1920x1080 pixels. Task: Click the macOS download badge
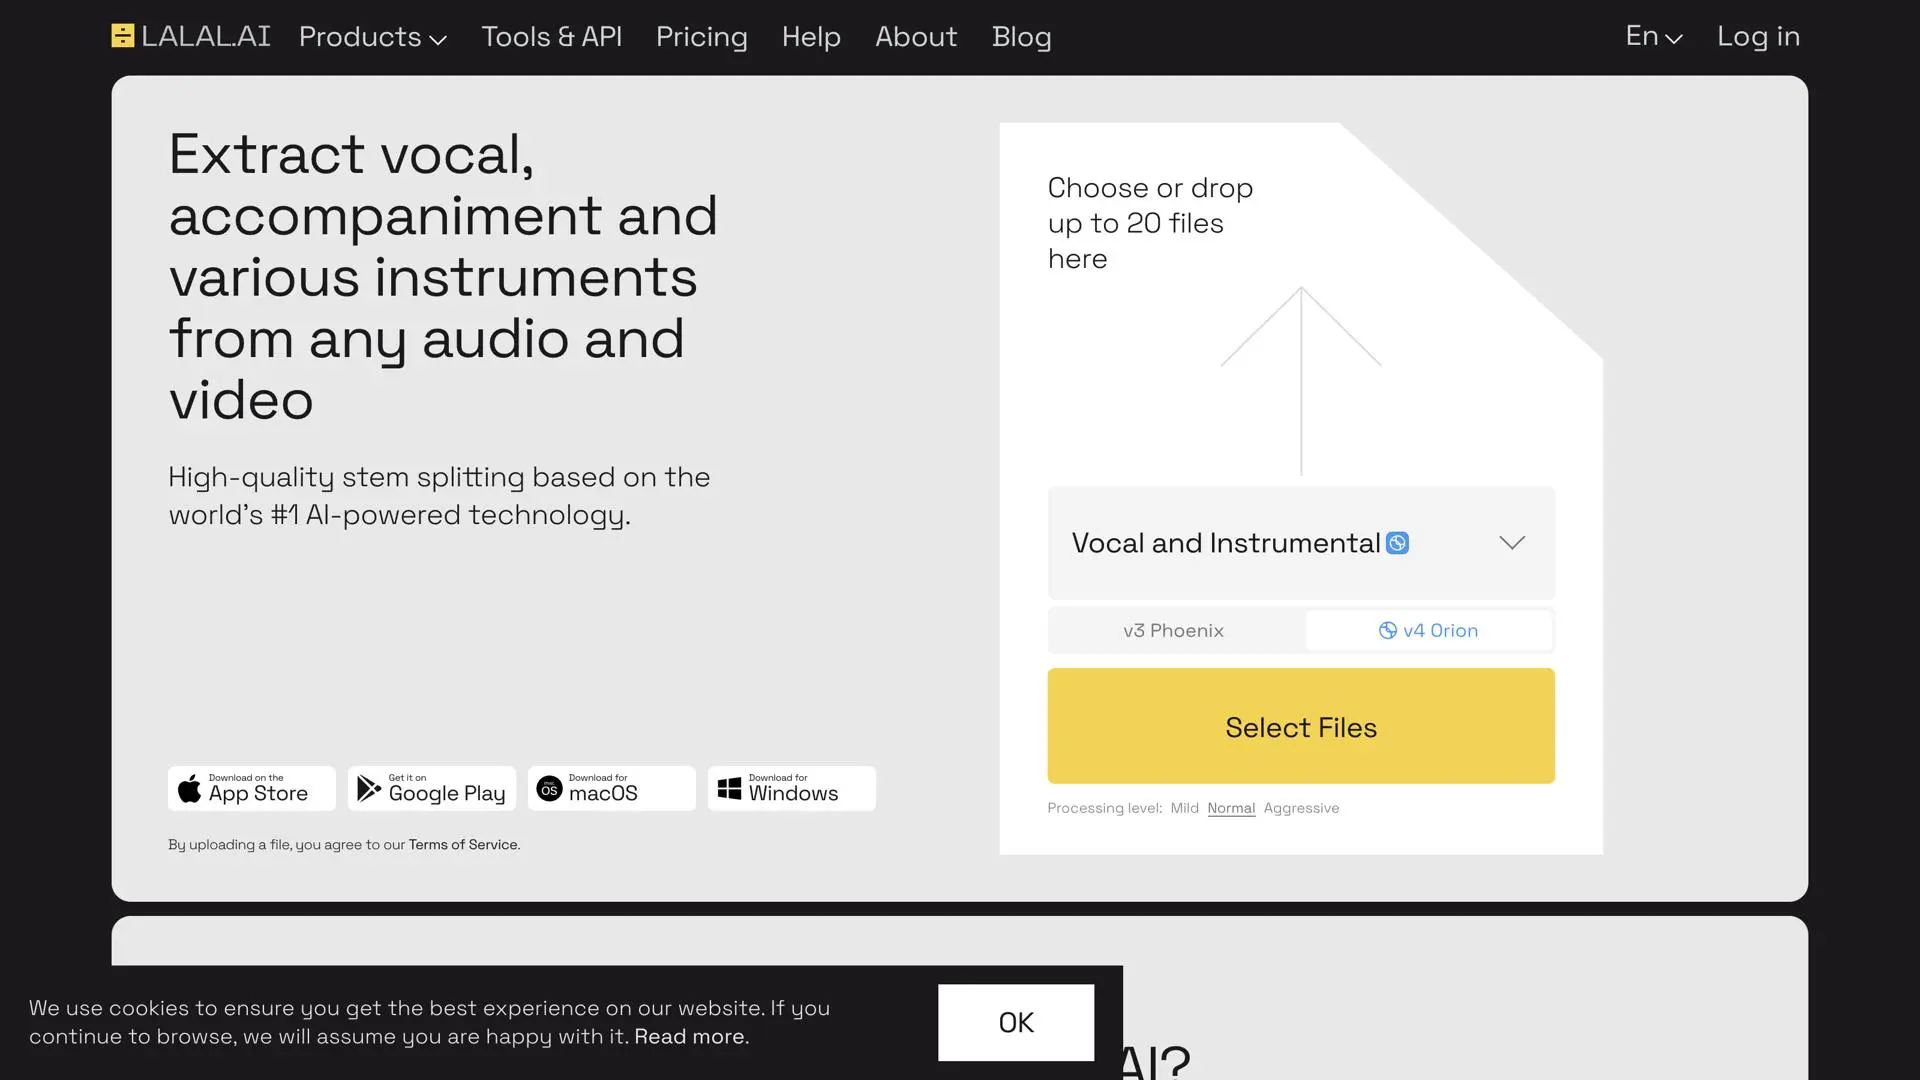(x=611, y=788)
